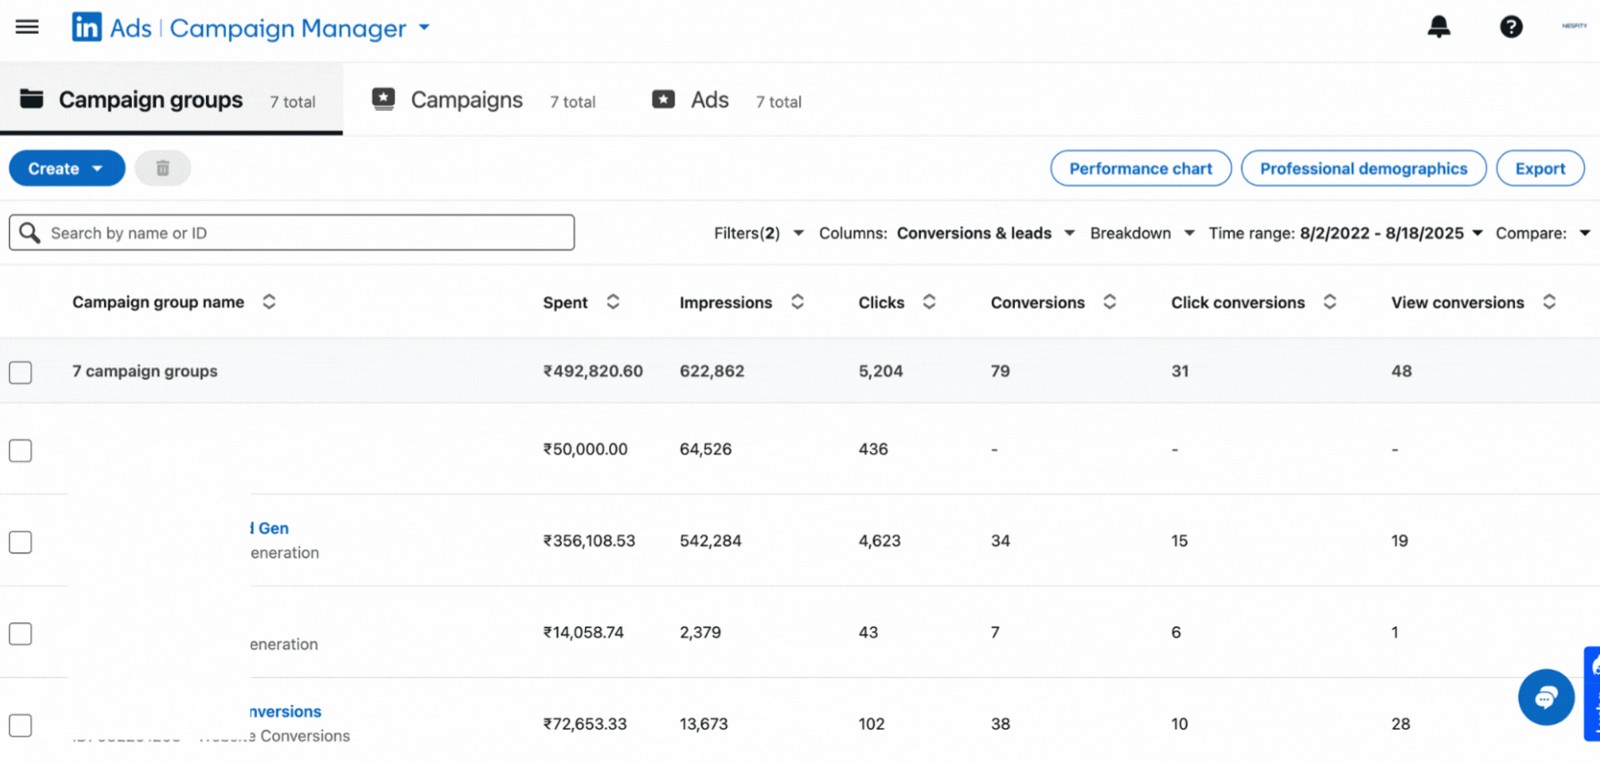1600x763 pixels.
Task: Check the row with ₹50,000.00 spent
Action: coord(20,451)
